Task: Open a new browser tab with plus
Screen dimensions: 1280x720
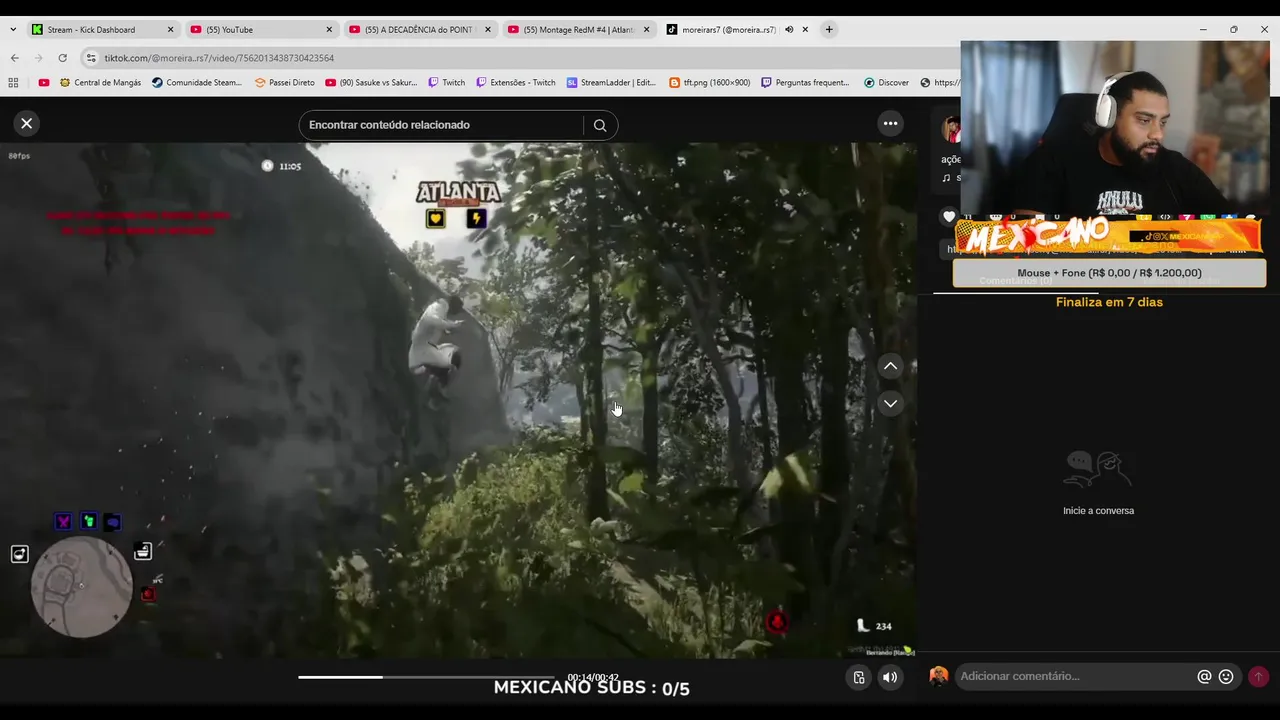Action: [828, 30]
